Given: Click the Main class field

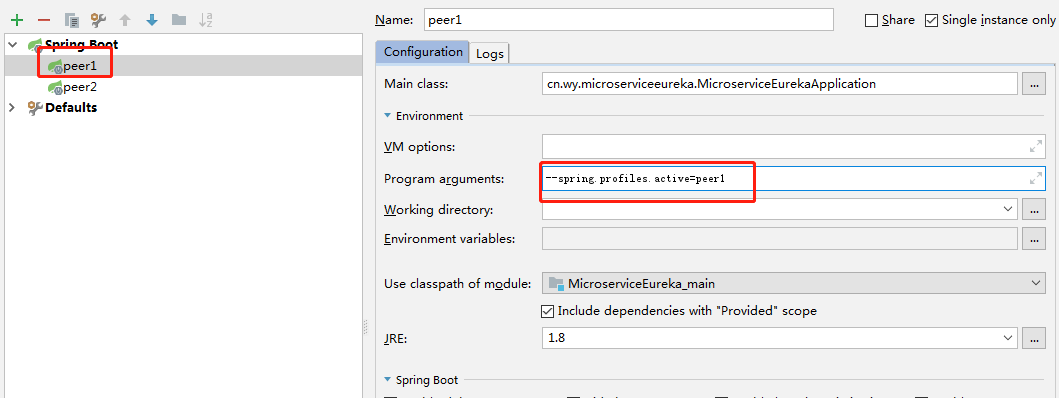Looking at the screenshot, I should (x=779, y=84).
